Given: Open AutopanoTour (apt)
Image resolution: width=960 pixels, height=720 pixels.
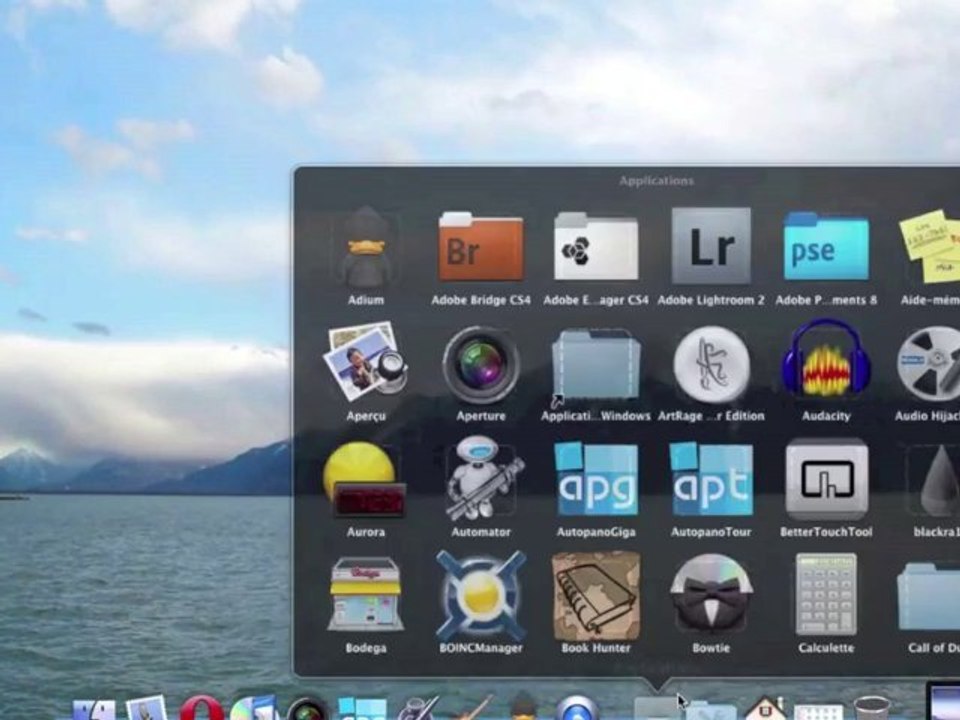Looking at the screenshot, I should [711, 479].
